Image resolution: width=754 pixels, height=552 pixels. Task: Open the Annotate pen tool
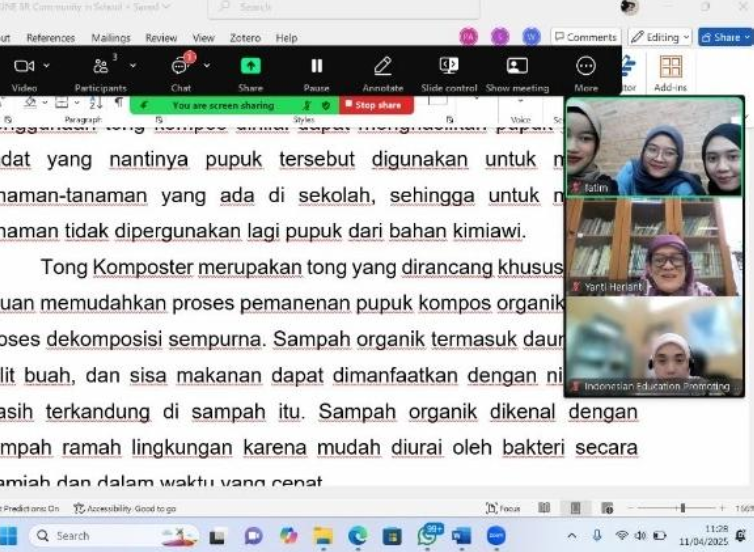tap(383, 67)
